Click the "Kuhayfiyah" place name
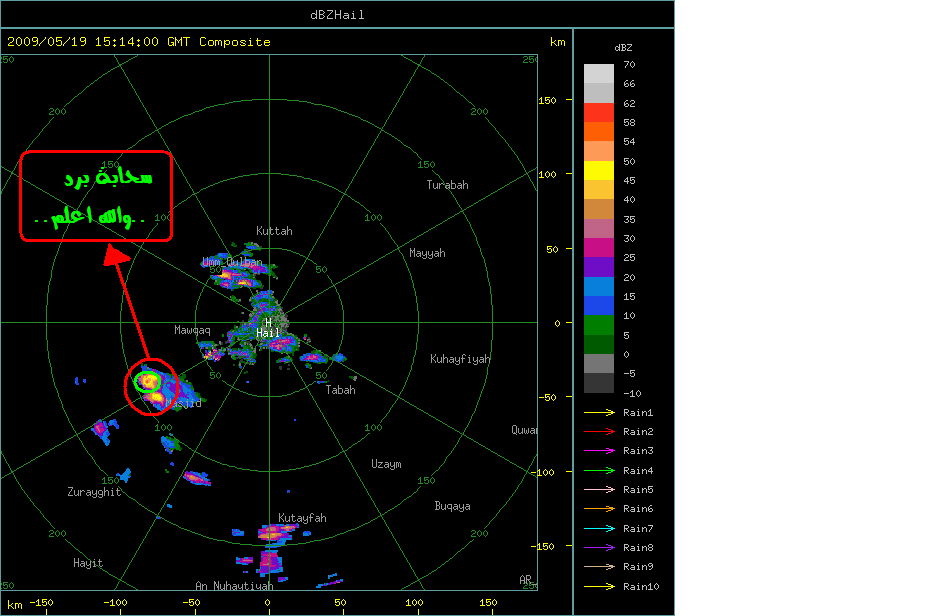The width and height of the screenshot is (928, 616). (460, 359)
